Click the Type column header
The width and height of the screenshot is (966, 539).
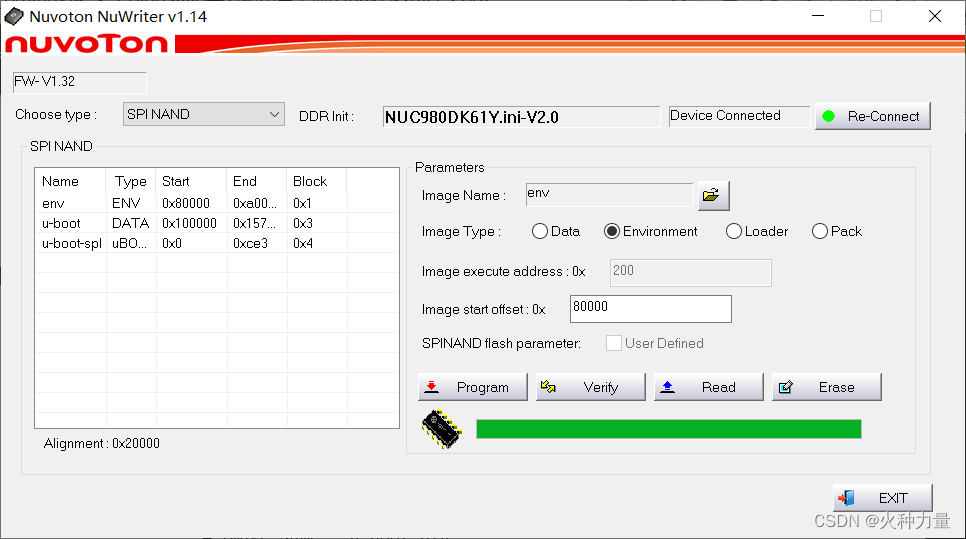pyautogui.click(x=131, y=181)
